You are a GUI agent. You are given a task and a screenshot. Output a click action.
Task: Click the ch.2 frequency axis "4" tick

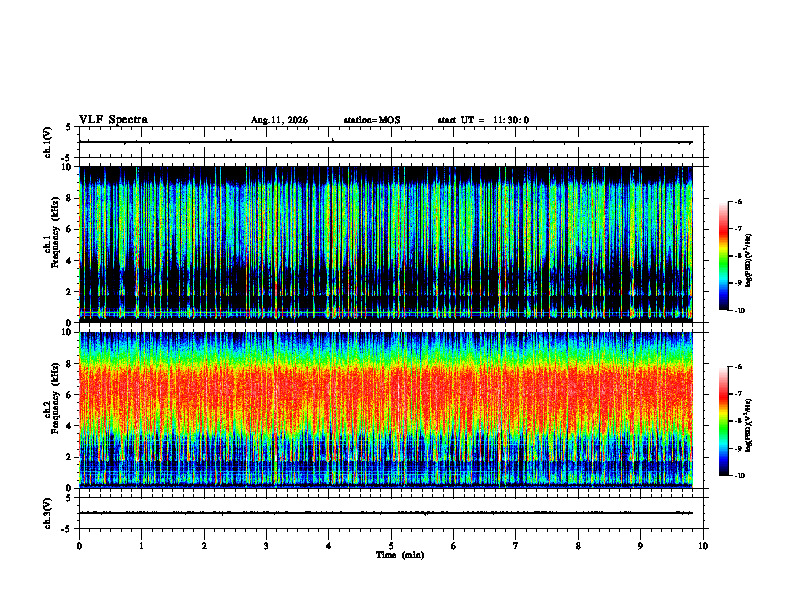[x=69, y=426]
